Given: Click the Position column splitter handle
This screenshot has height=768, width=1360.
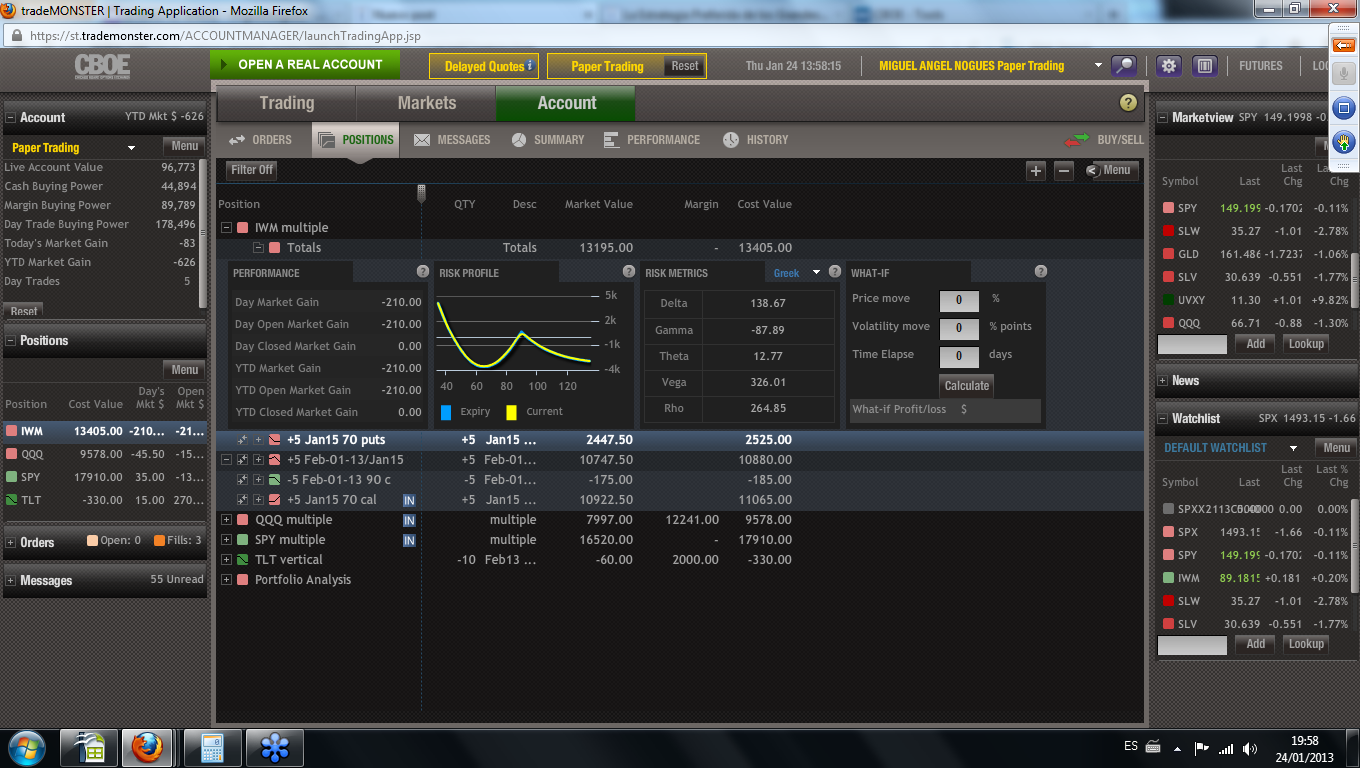Looking at the screenshot, I should click(421, 193).
